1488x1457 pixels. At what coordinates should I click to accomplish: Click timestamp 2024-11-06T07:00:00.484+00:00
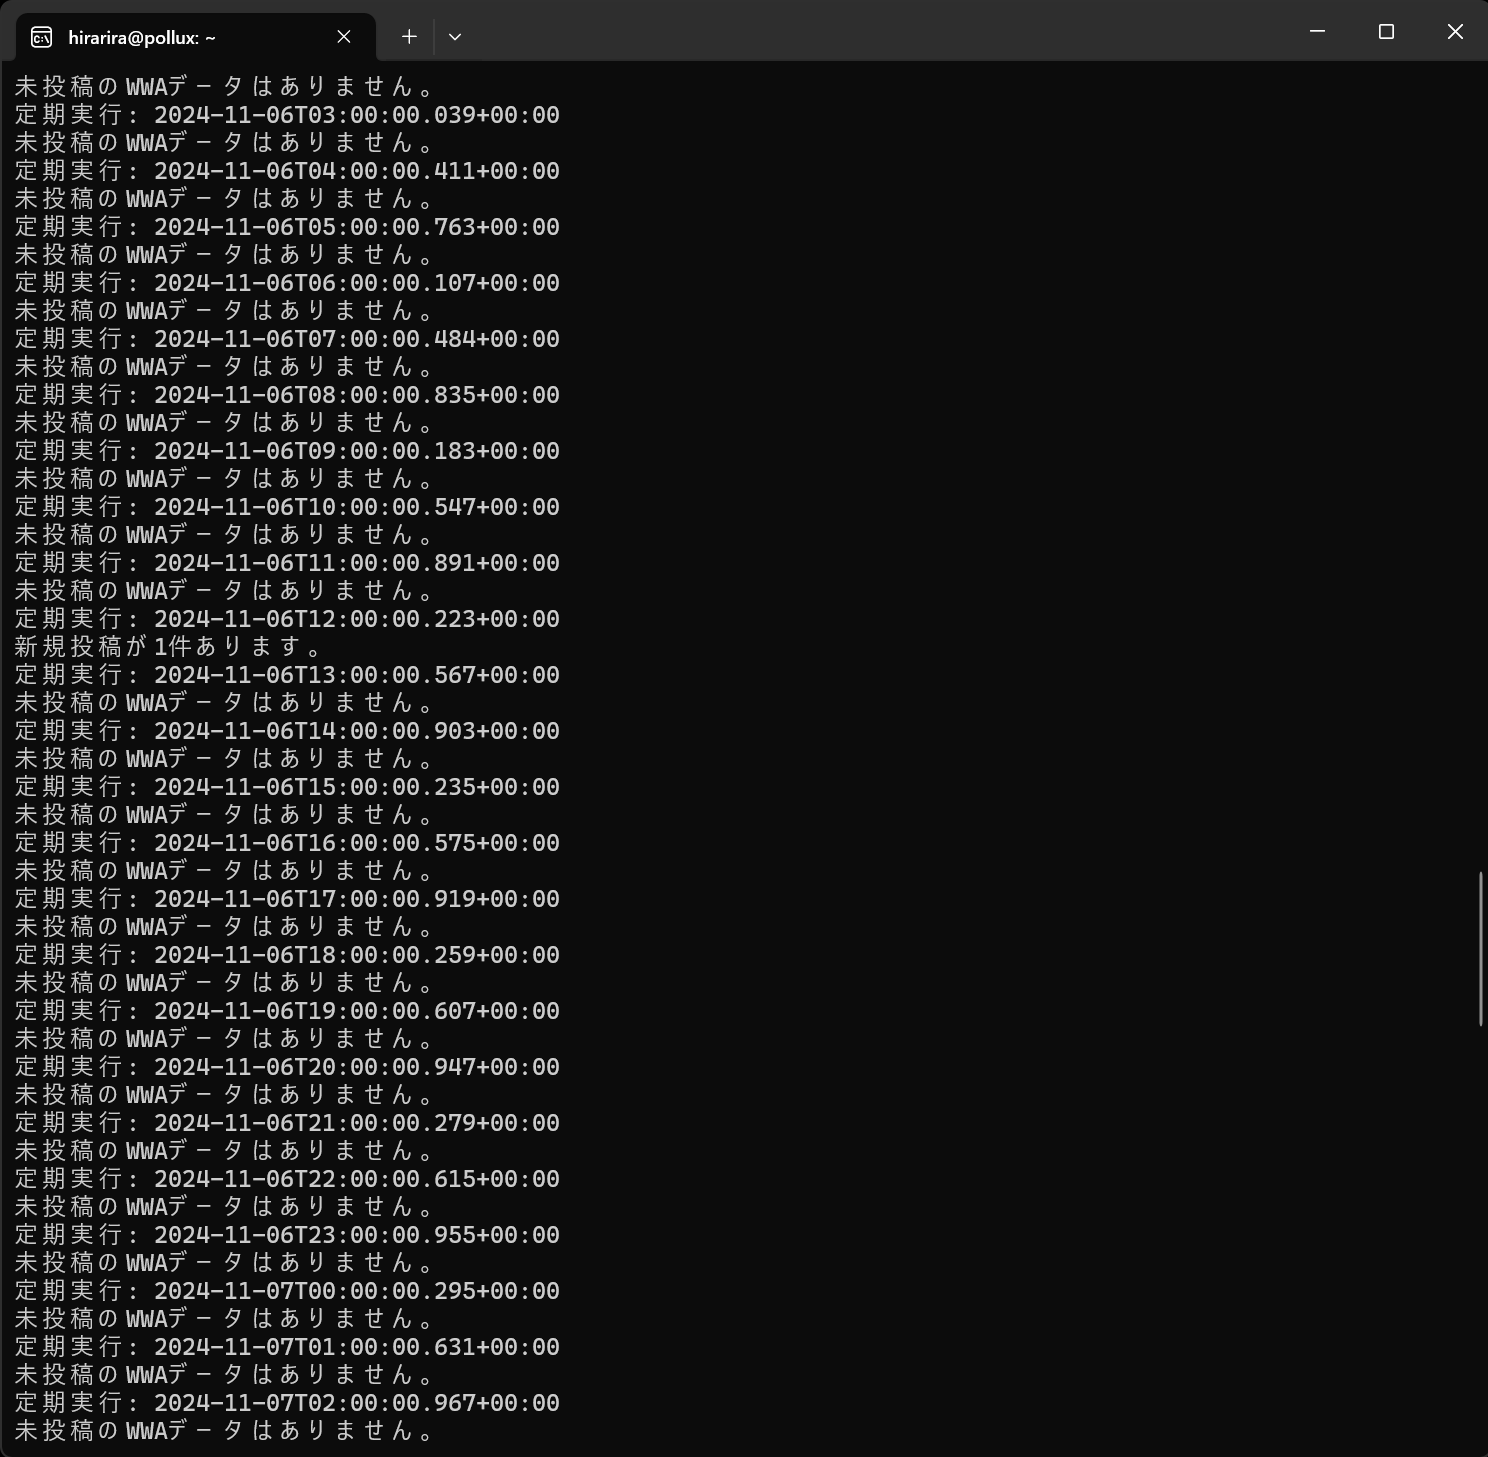click(357, 339)
